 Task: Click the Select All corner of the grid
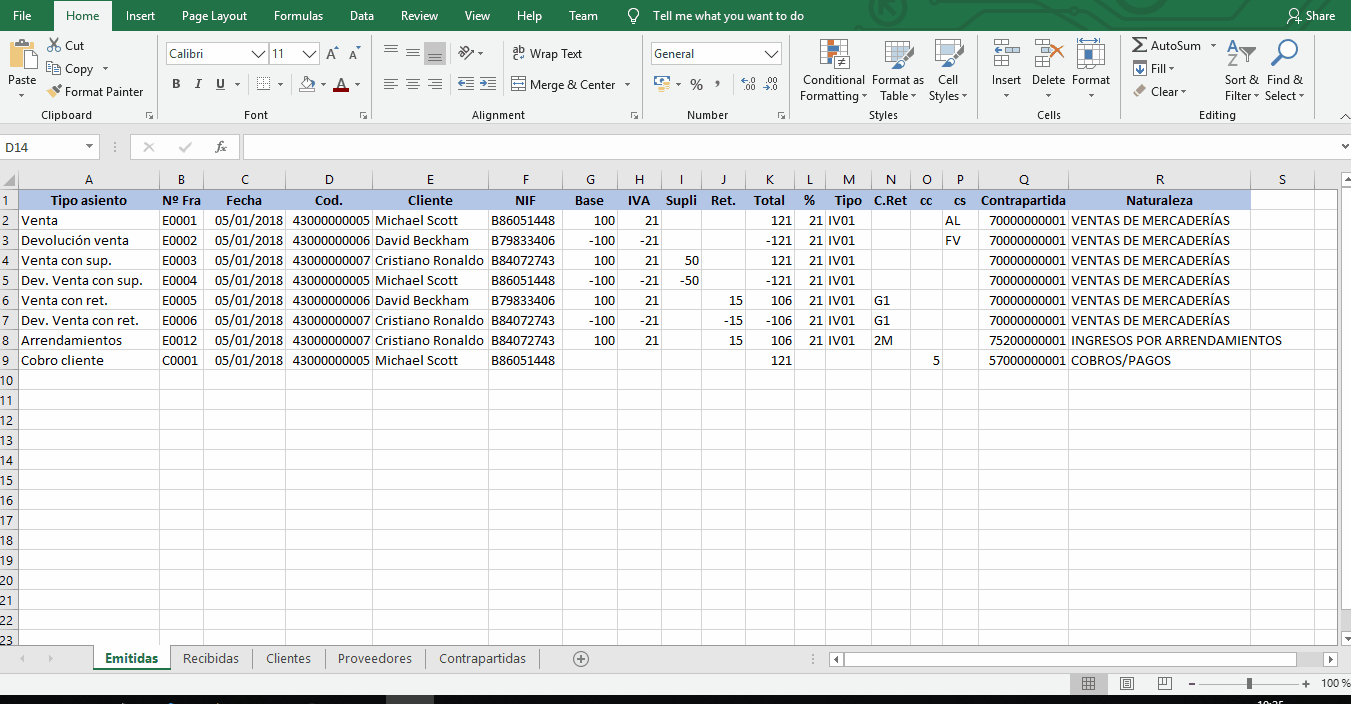(x=9, y=180)
